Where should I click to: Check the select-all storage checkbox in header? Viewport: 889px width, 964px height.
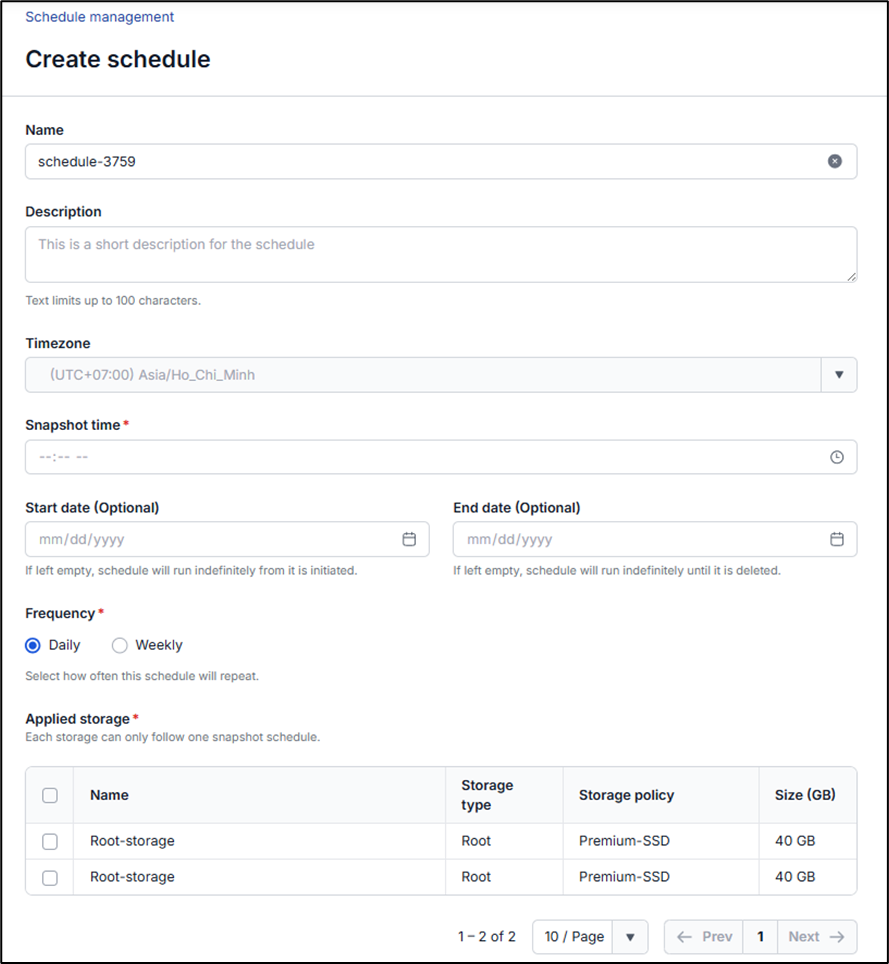point(50,795)
